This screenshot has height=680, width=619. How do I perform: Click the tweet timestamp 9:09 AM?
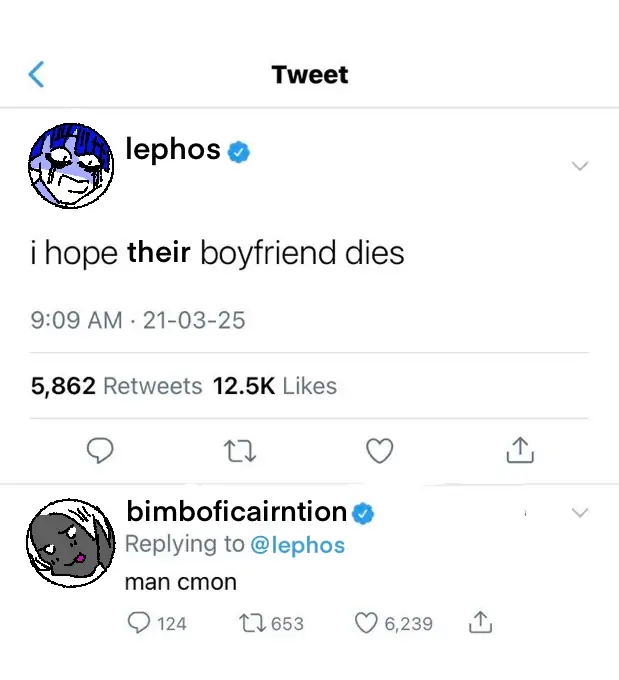pos(76,321)
